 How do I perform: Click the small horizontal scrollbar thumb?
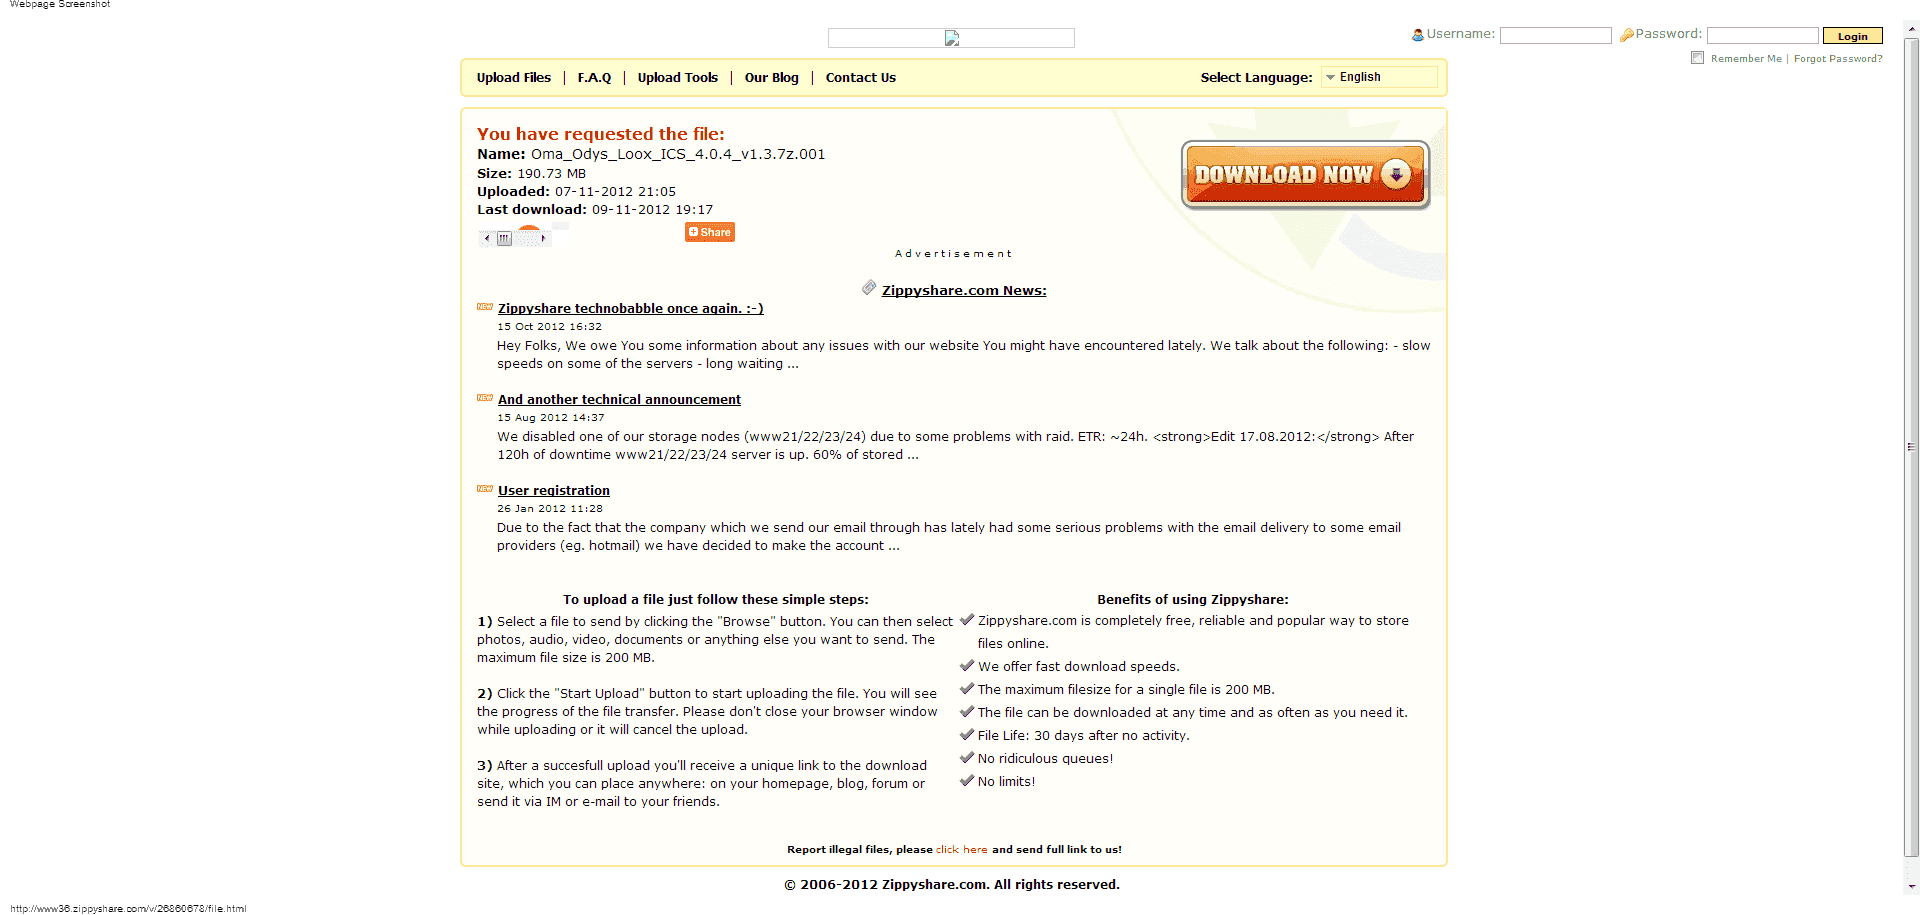pos(504,238)
